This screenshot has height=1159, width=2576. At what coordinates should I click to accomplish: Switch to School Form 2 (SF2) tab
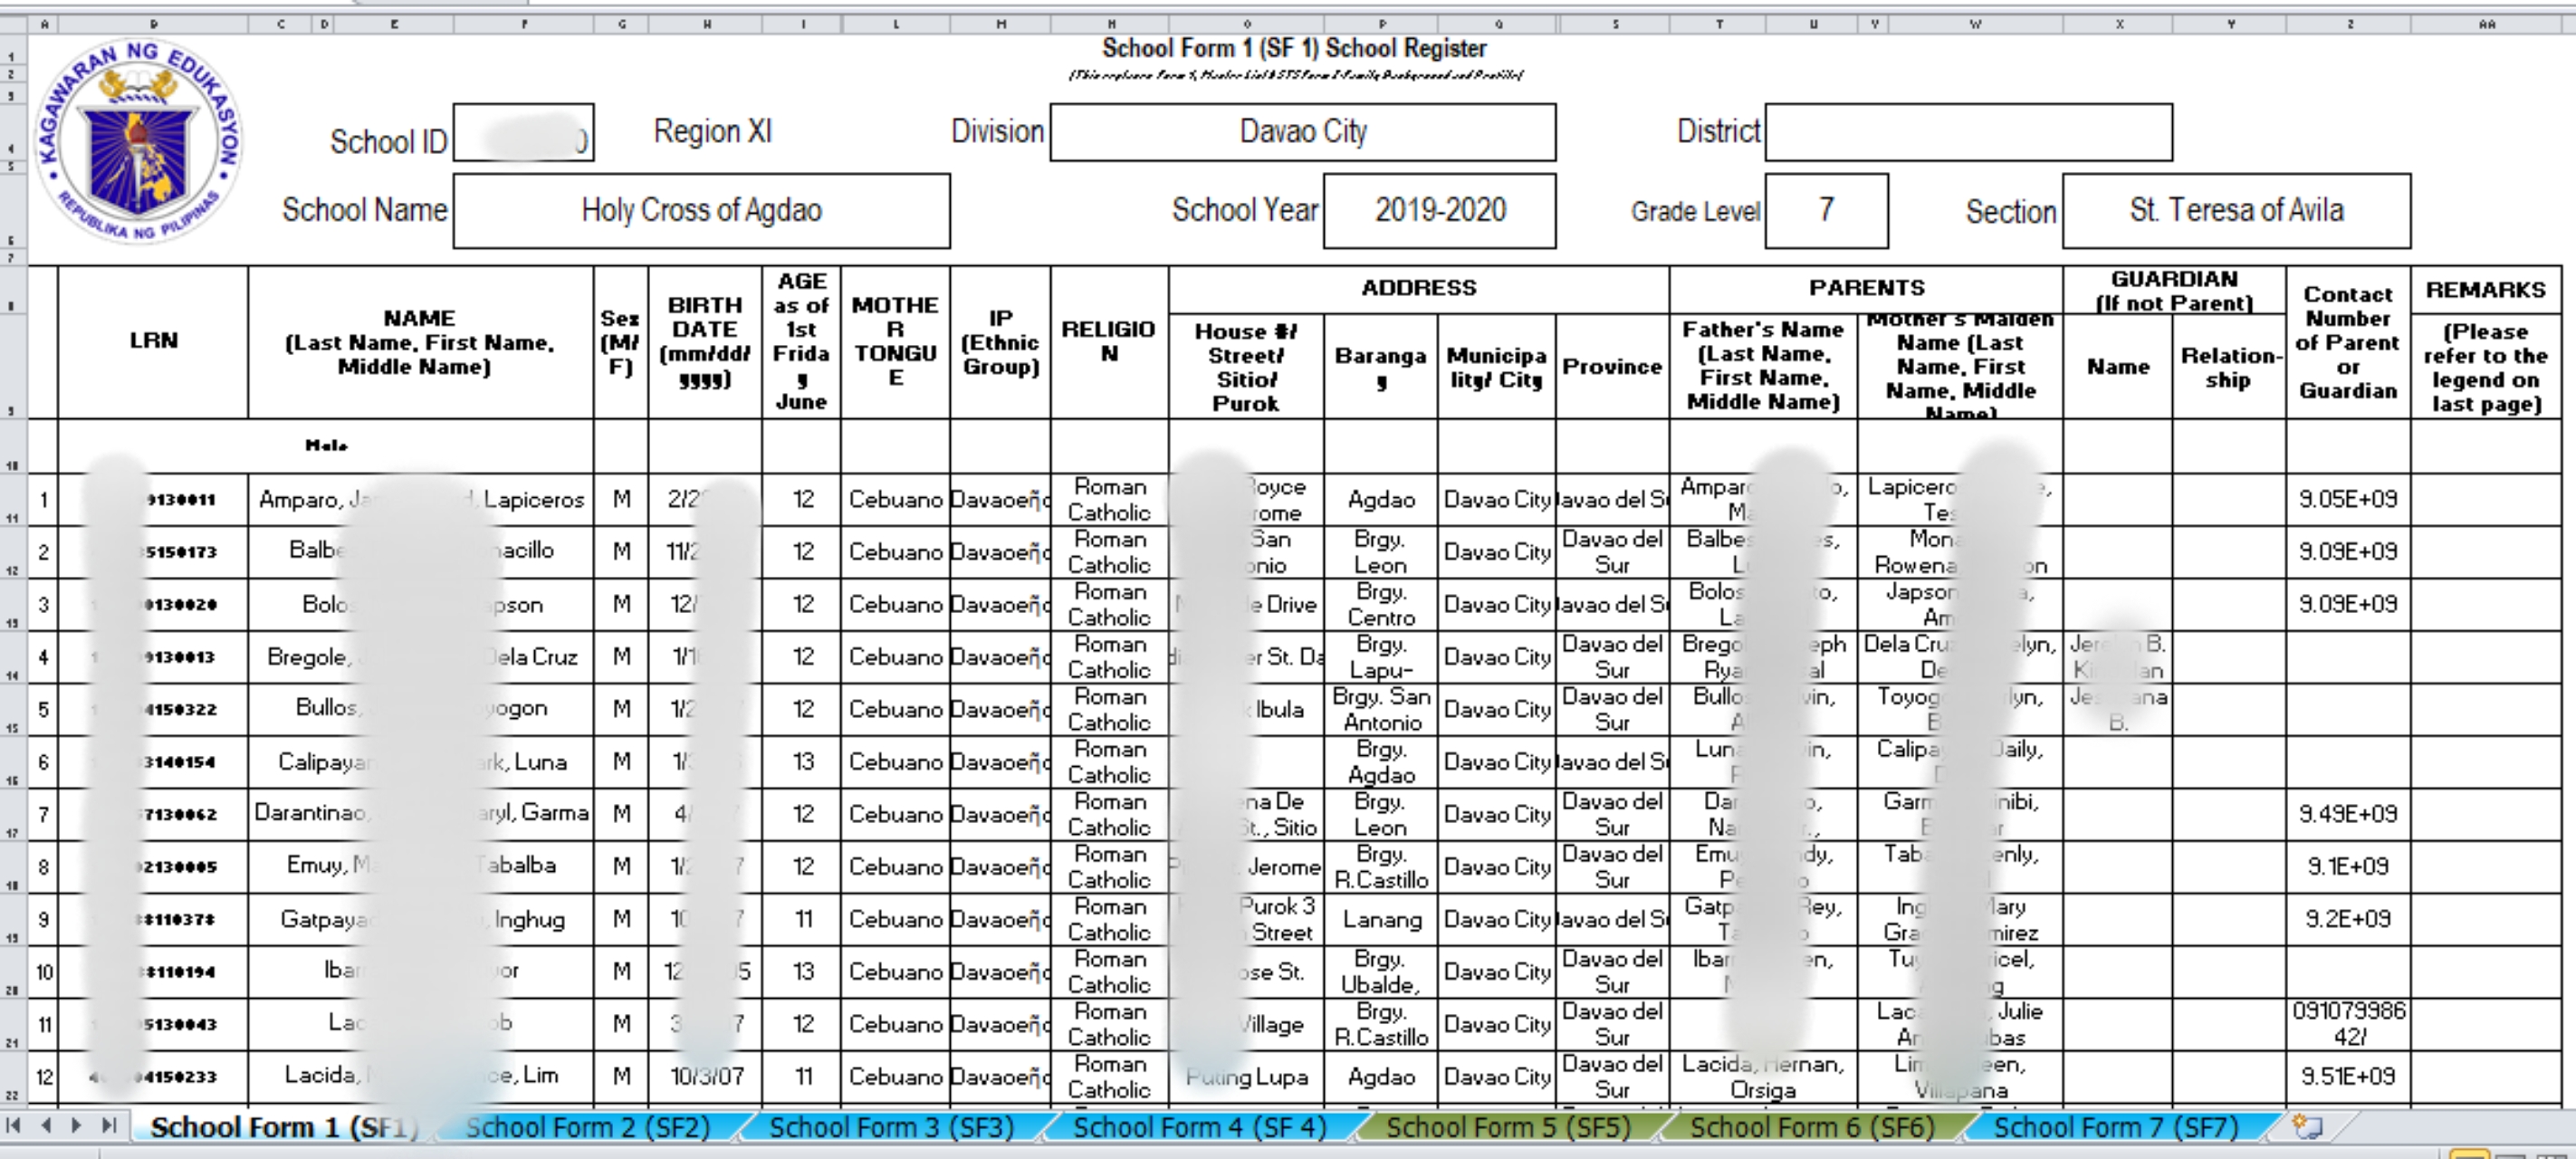point(588,1127)
